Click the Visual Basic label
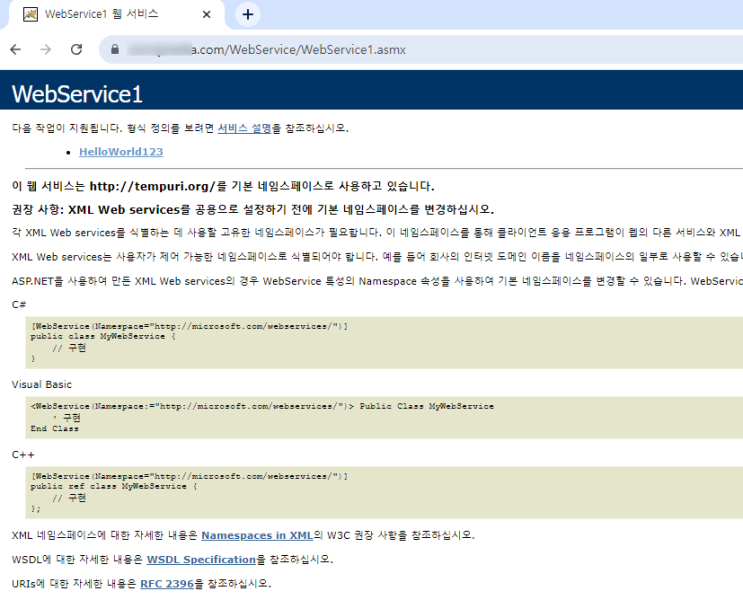This screenshot has width=743, height=600. coord(42,384)
